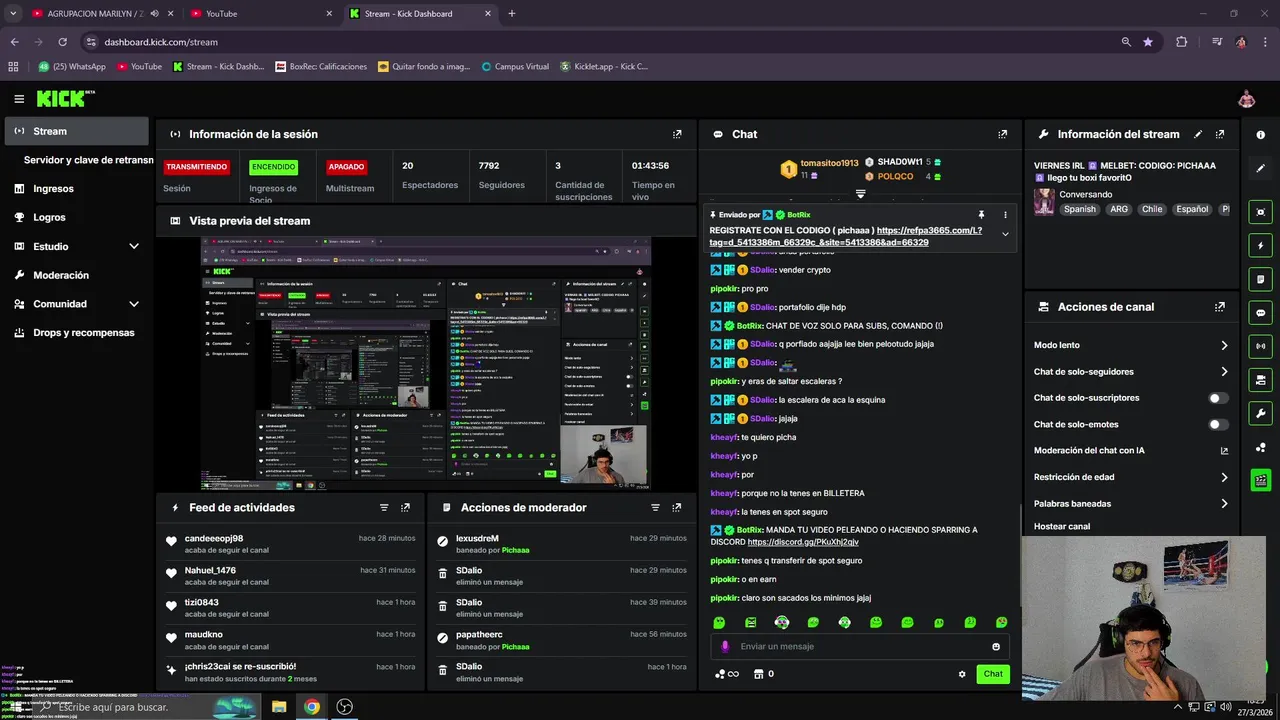Click the broadcast signal icon in the right sidebar
The height and width of the screenshot is (720, 1280).
tap(1260, 346)
